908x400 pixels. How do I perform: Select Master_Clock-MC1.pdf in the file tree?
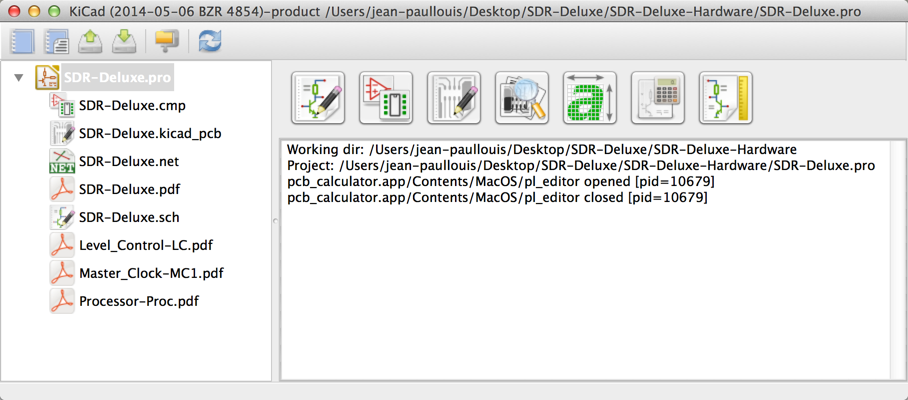(x=151, y=273)
